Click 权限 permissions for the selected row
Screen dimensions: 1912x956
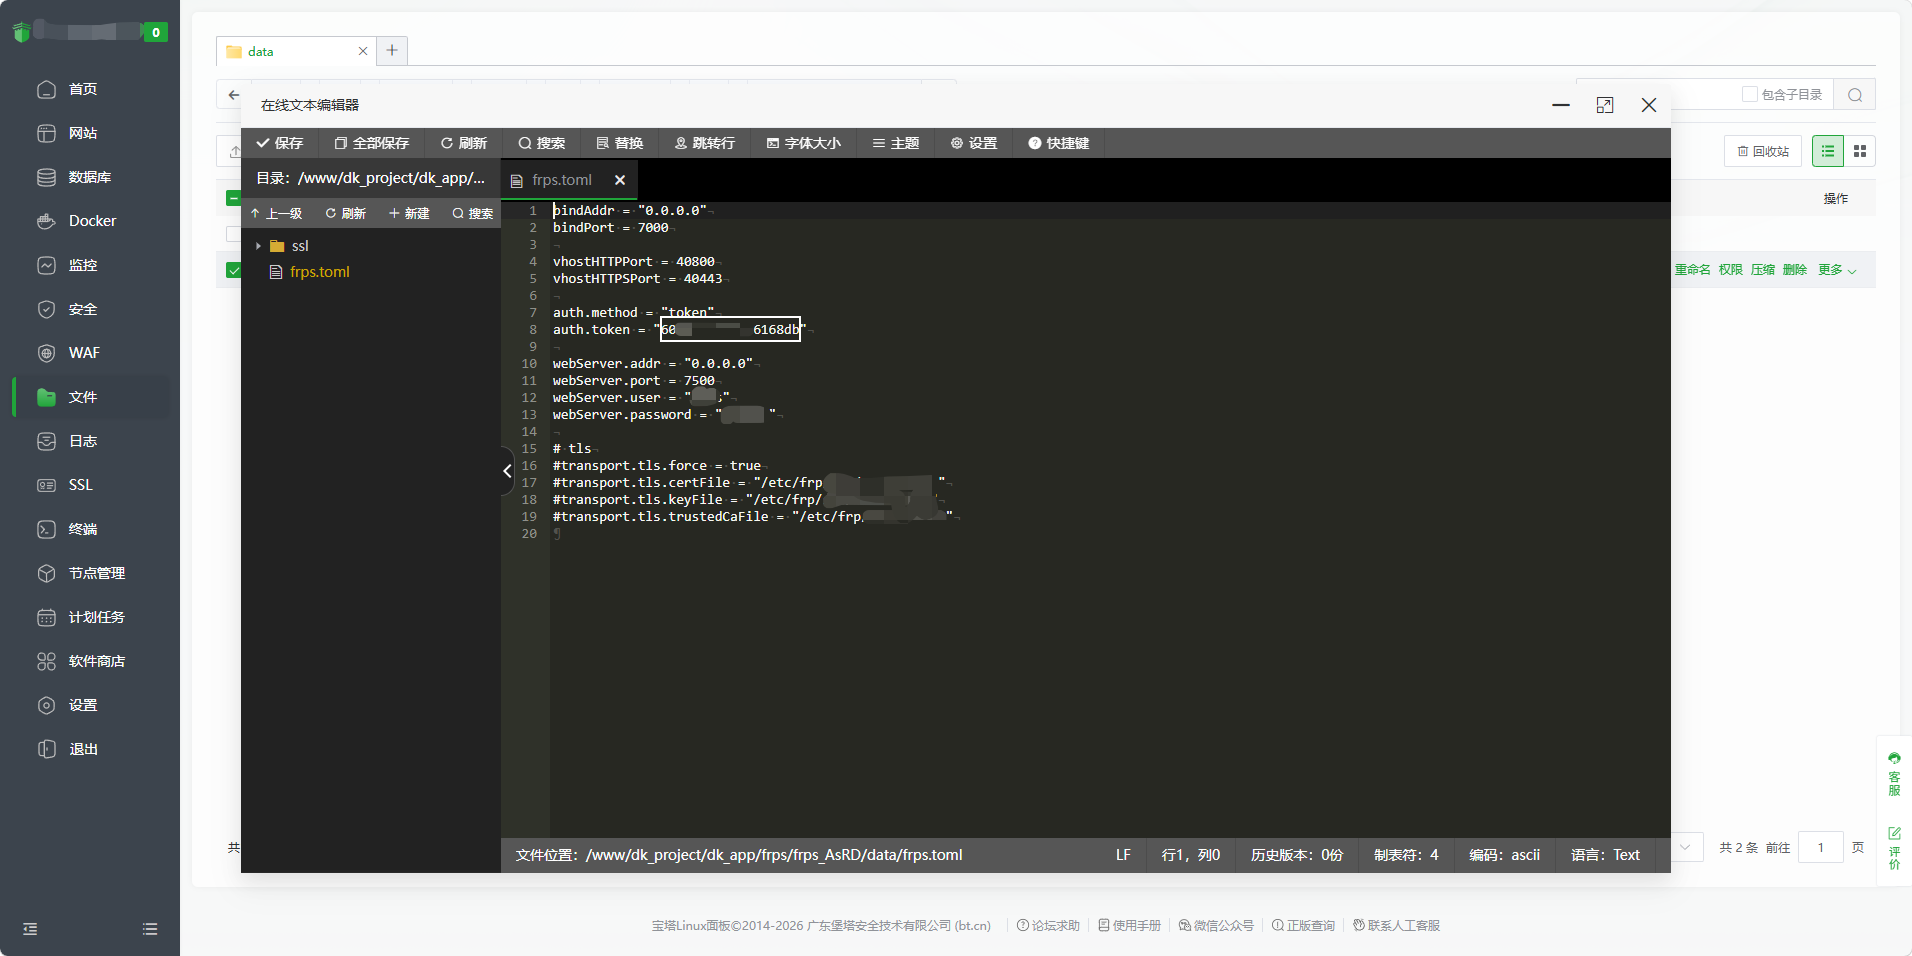click(x=1730, y=270)
